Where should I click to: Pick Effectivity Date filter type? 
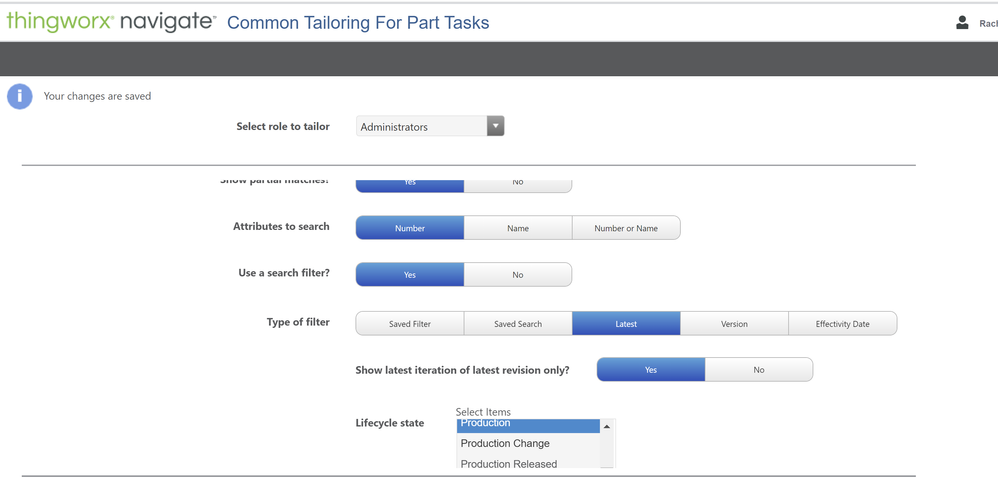[x=842, y=324]
